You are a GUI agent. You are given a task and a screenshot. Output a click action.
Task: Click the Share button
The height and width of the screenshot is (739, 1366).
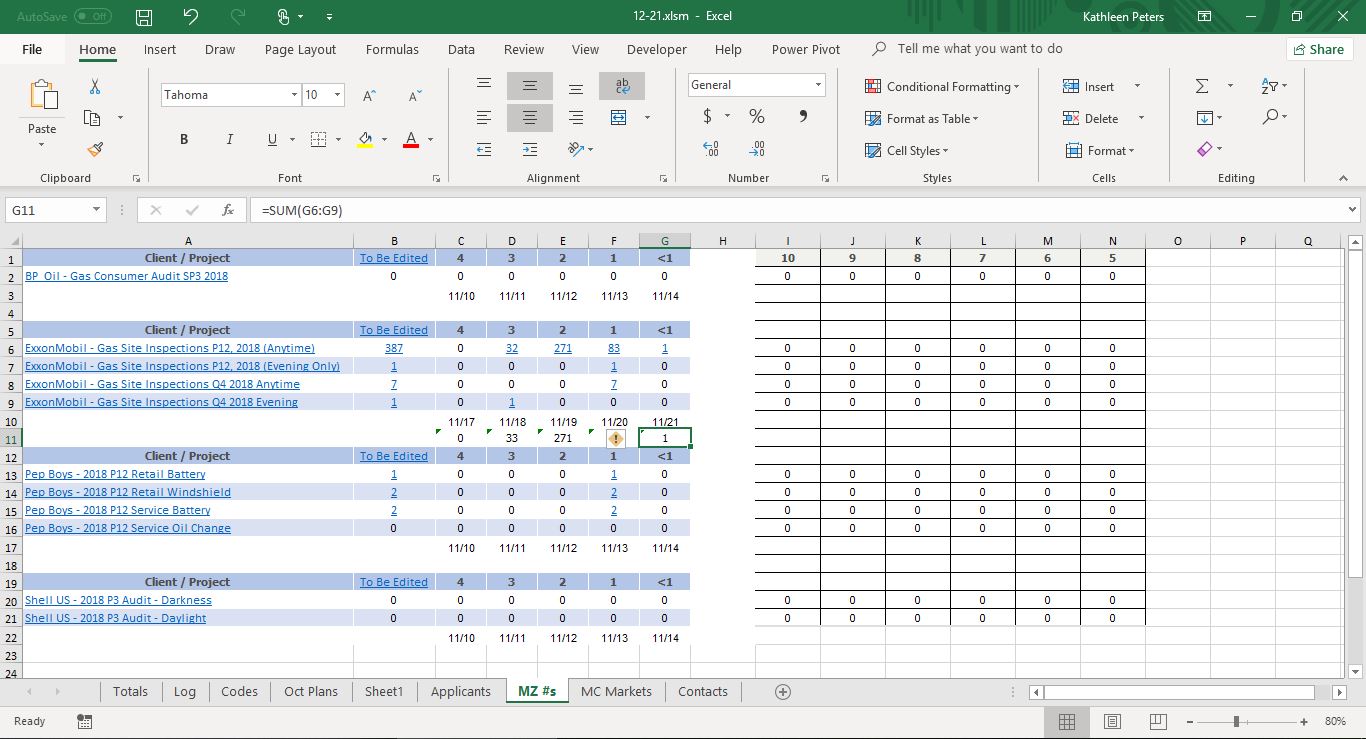1319,49
